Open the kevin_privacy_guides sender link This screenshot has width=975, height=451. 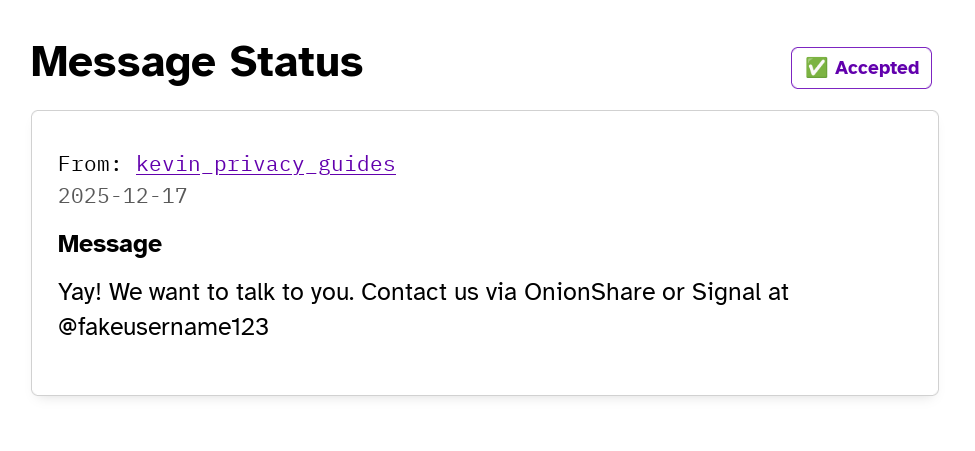[266, 164]
